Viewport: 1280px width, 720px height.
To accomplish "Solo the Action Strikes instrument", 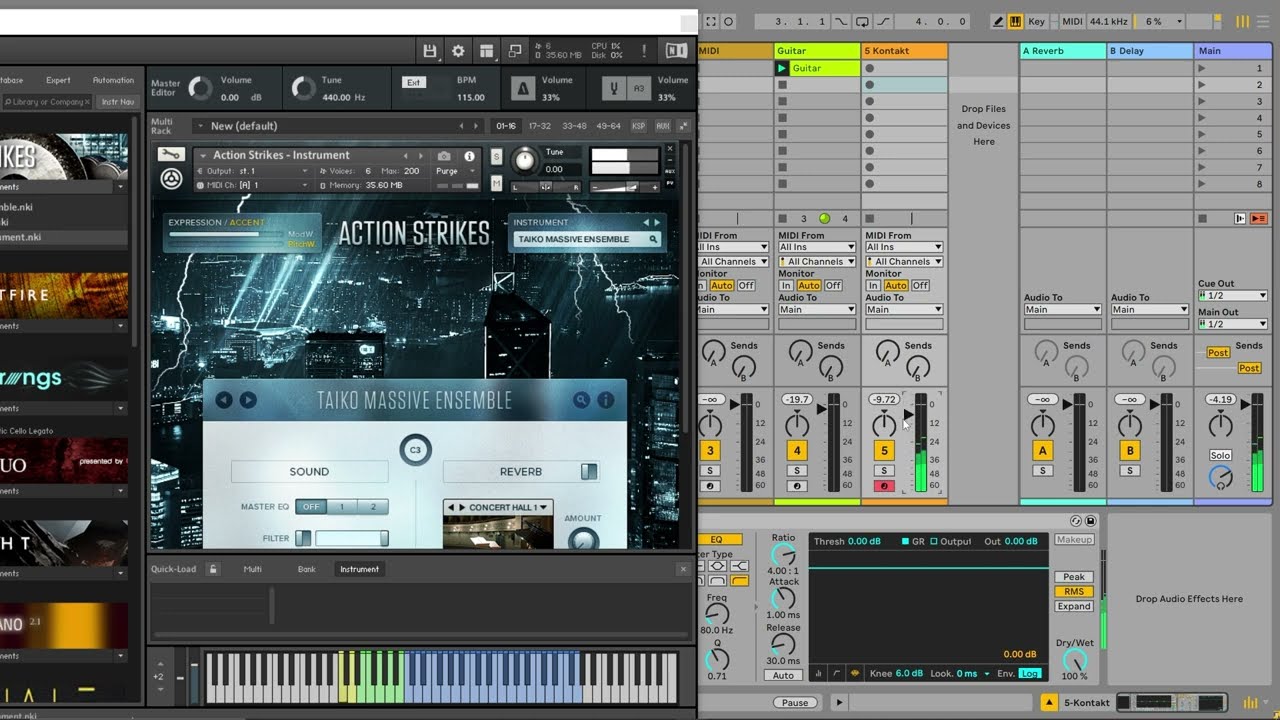I will 496,156.
